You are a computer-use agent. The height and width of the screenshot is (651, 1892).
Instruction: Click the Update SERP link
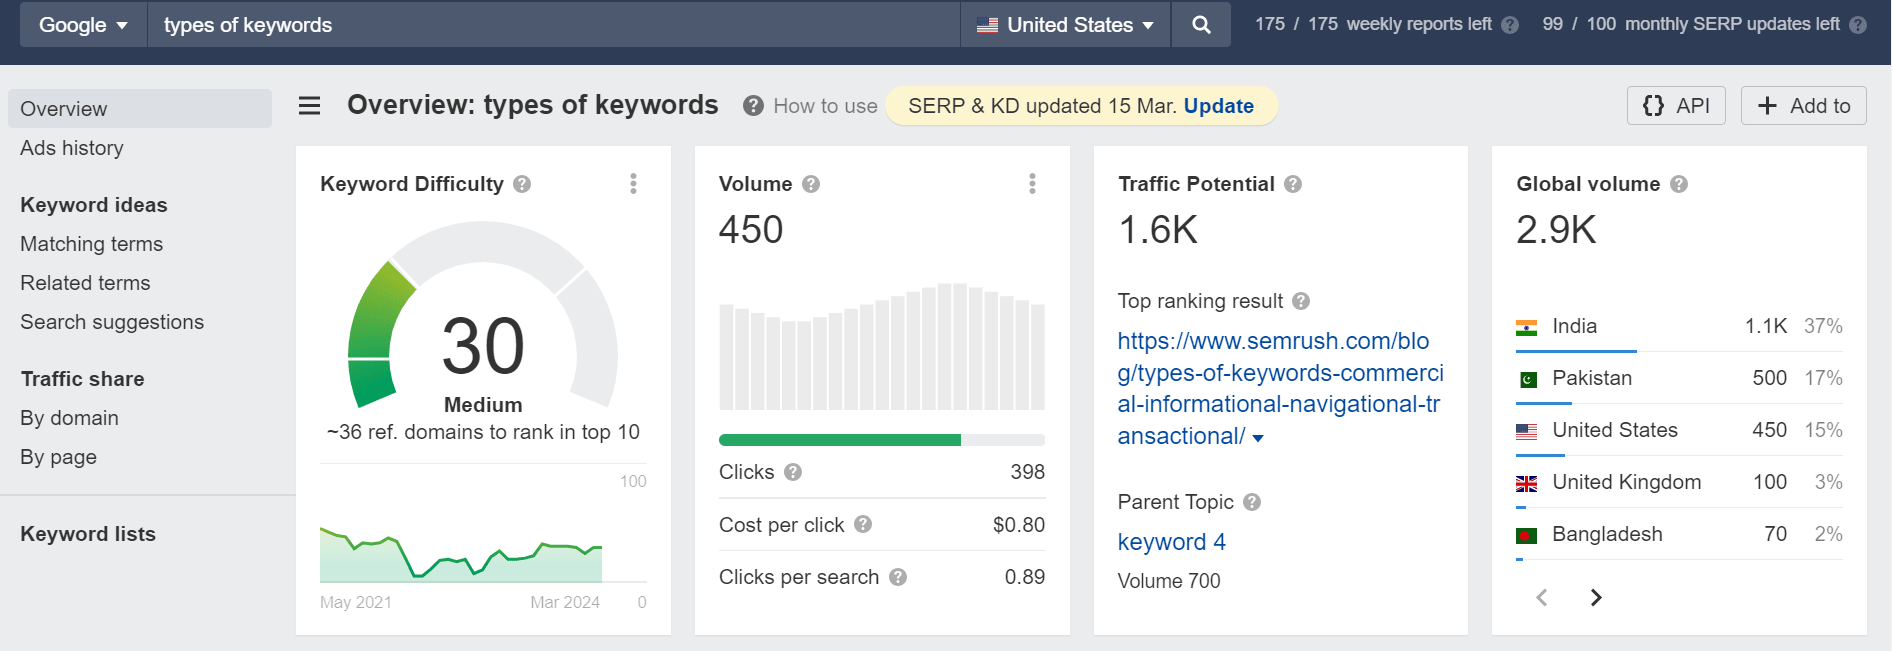pos(1218,106)
